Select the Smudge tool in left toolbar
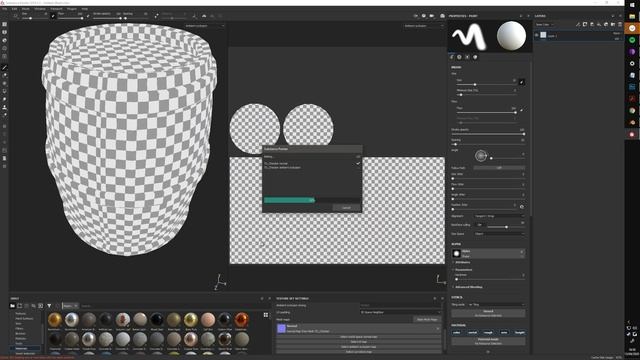The width and height of the screenshot is (640, 360). click(4, 99)
